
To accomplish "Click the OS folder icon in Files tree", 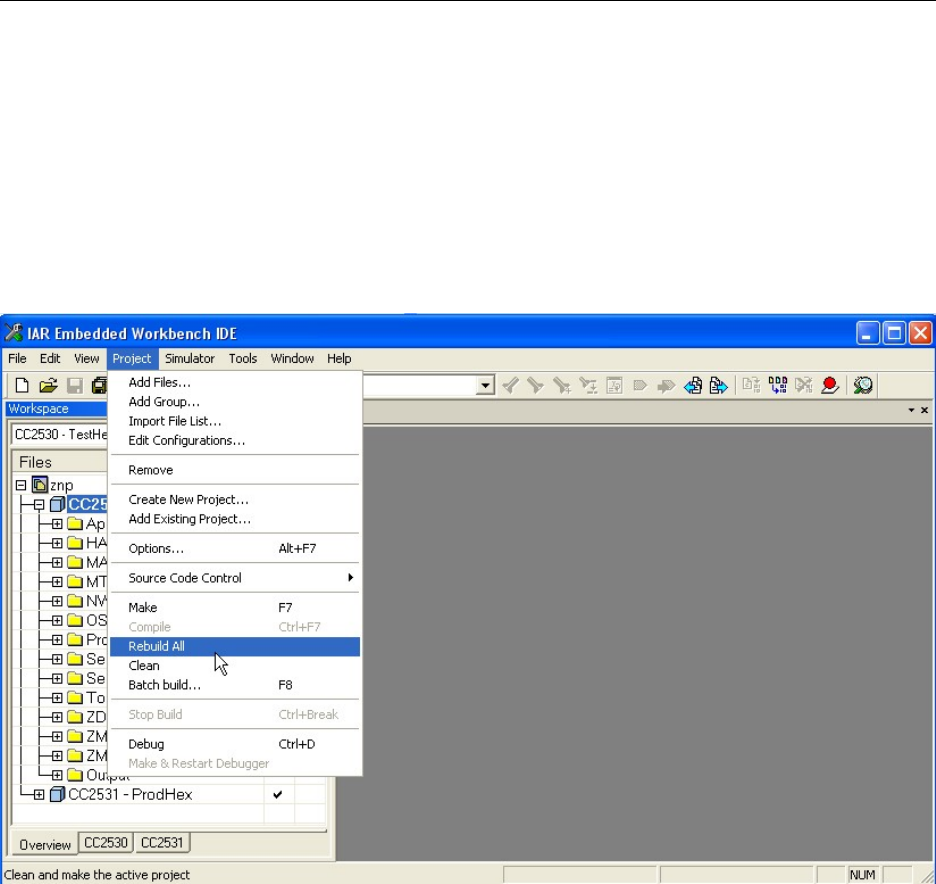I will (75, 620).
